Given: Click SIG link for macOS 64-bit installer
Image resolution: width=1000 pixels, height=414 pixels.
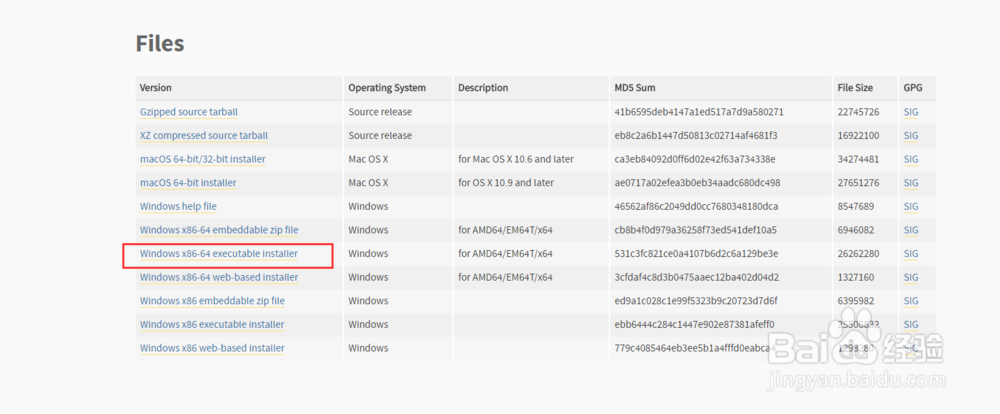Looking at the screenshot, I should [910, 183].
